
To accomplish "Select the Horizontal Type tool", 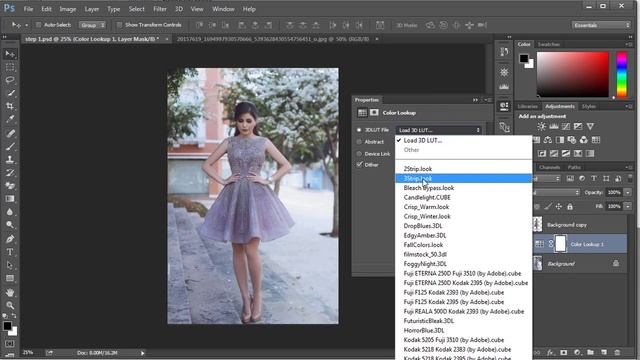I will (10, 252).
